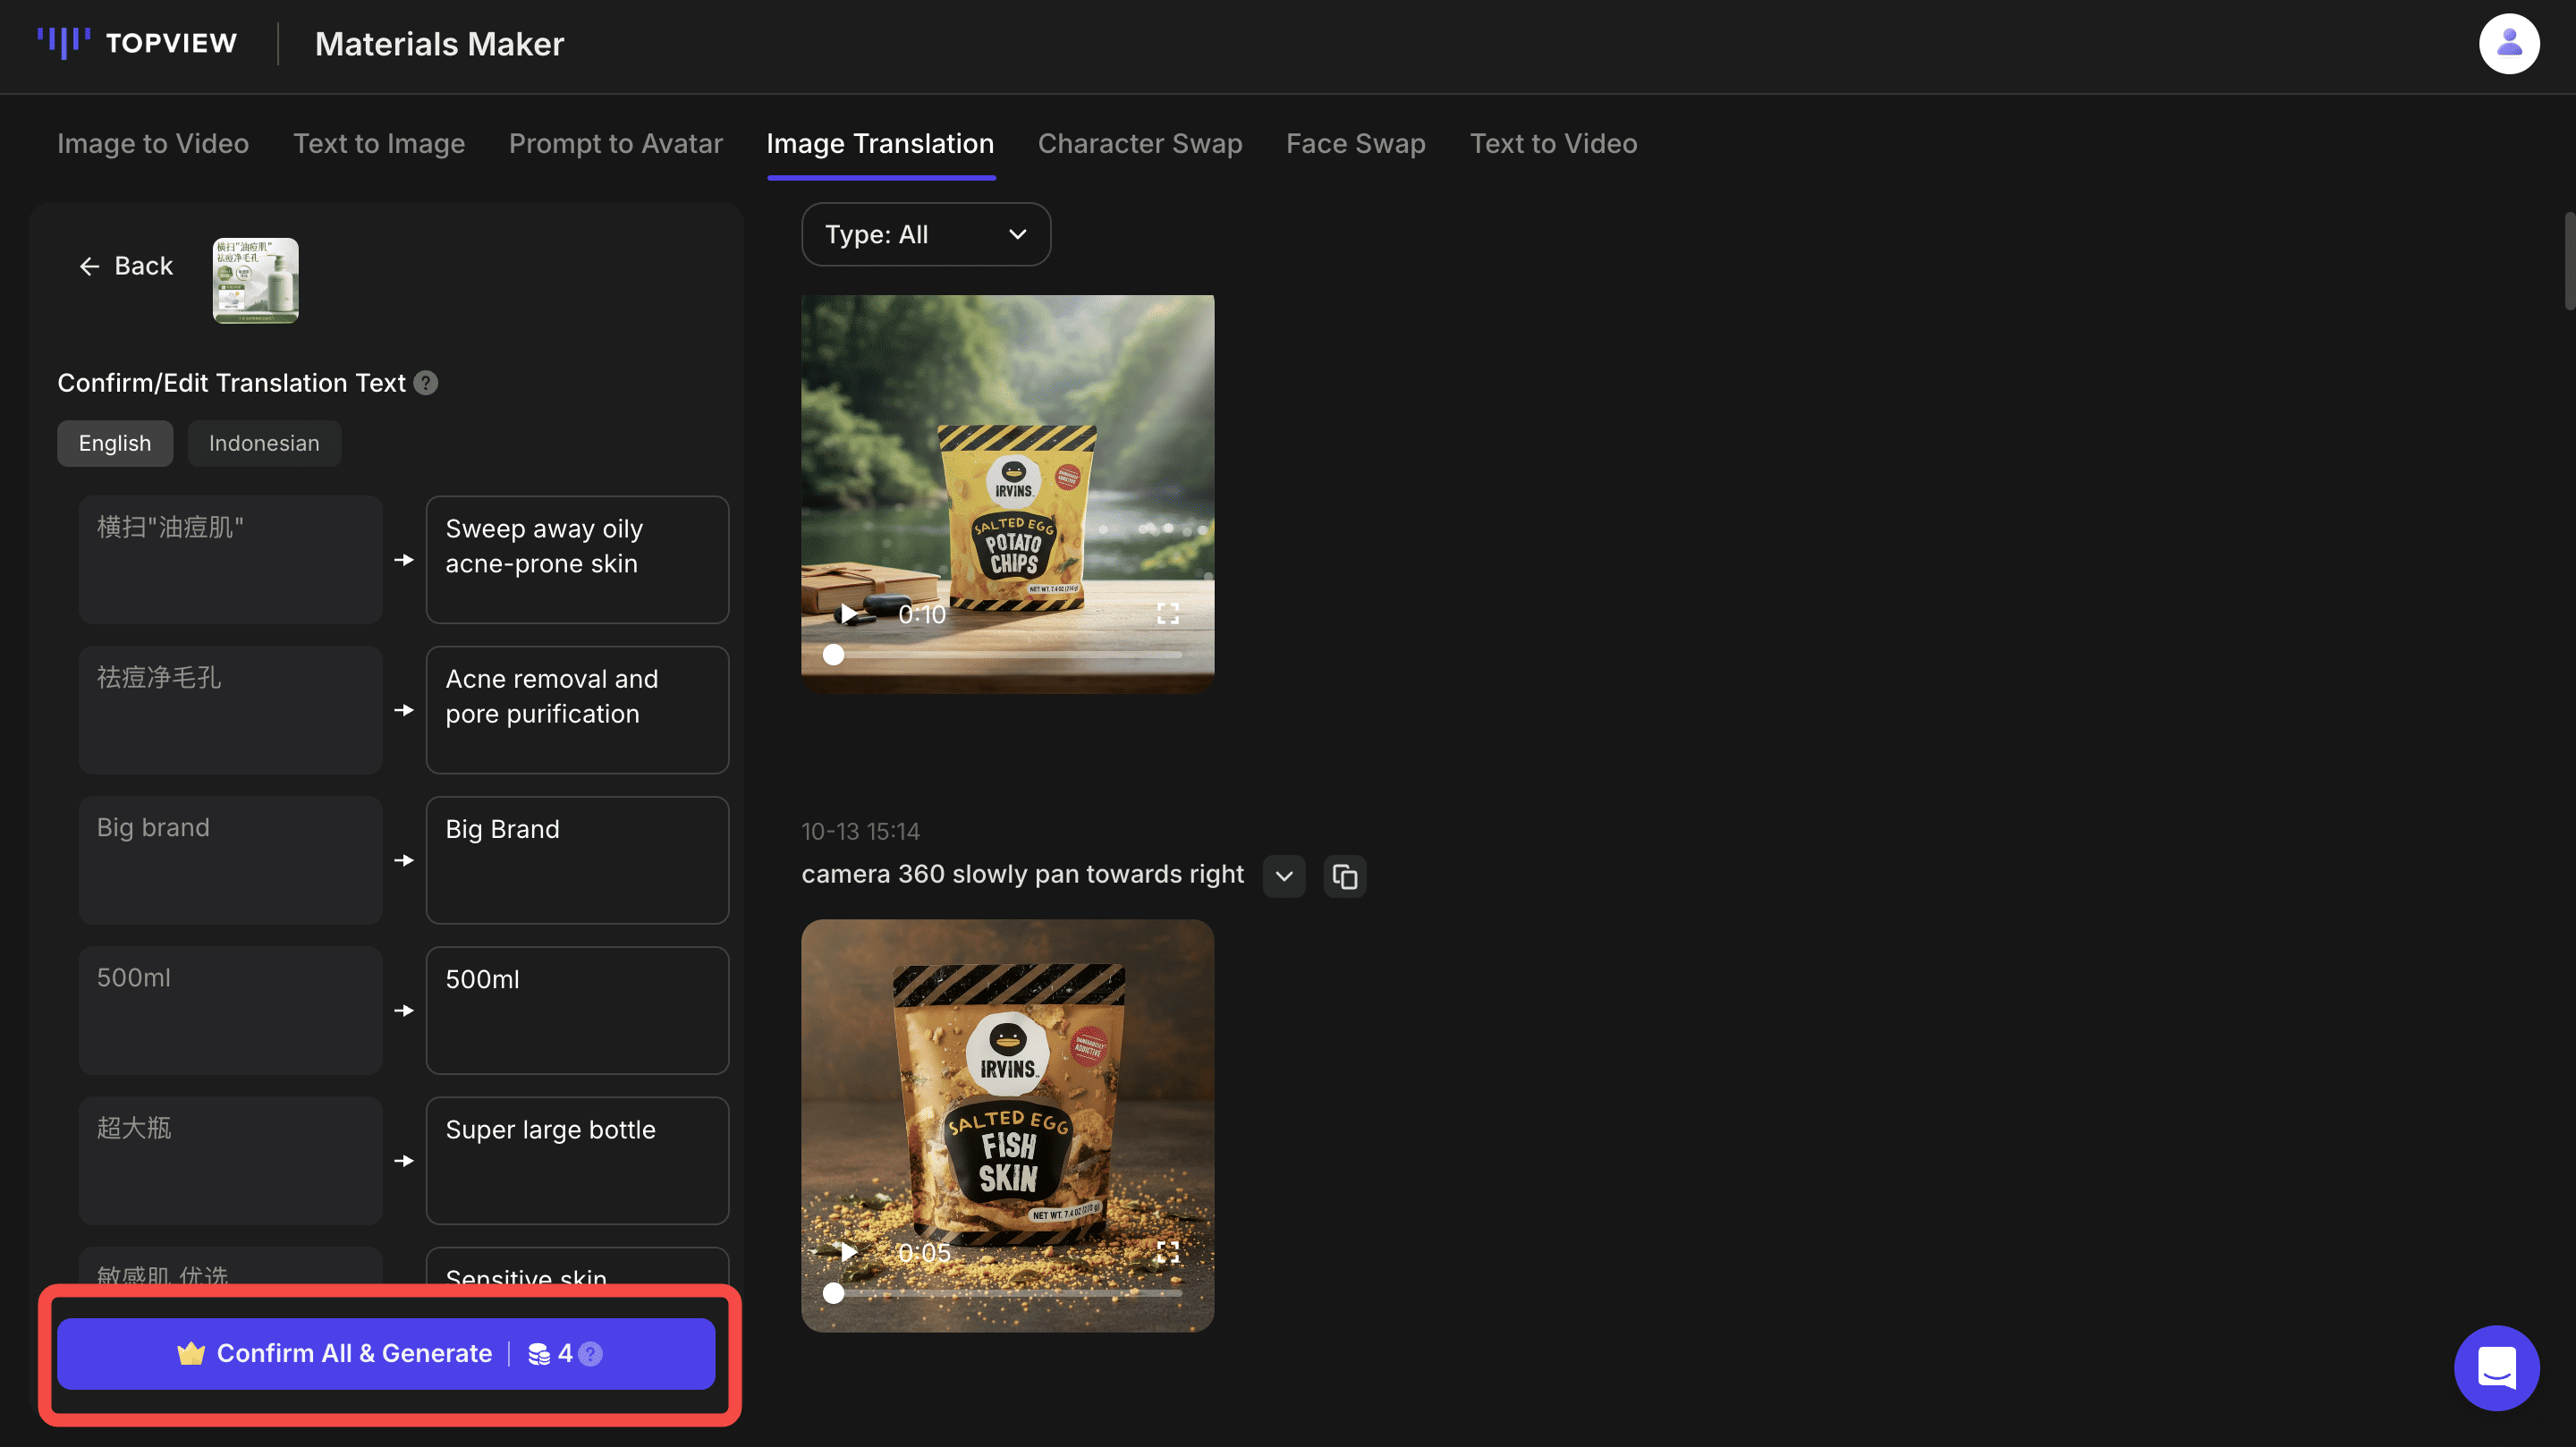The width and height of the screenshot is (2576, 1447).
Task: Expand the camera 360 prompt chevron
Action: tap(1284, 877)
